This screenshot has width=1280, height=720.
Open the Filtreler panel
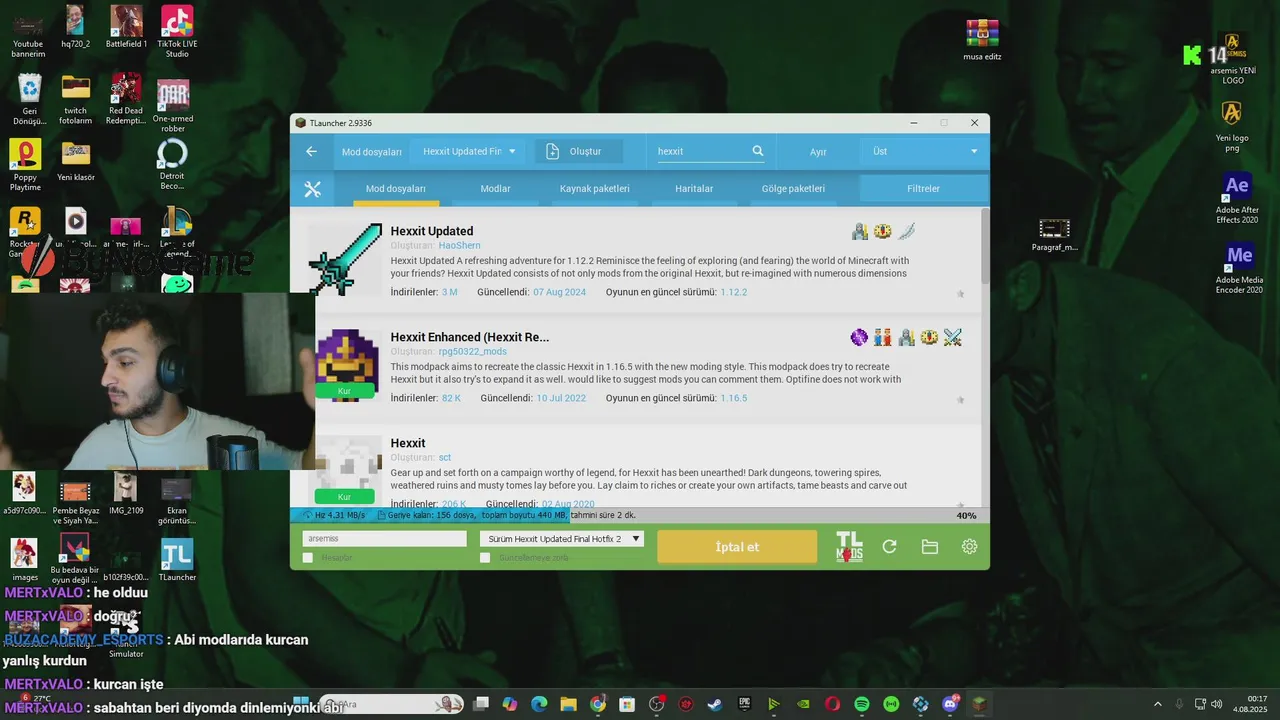[923, 188]
